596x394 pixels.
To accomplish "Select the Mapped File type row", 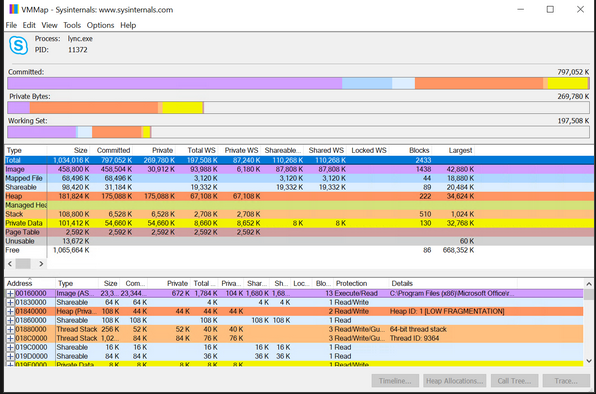I will [299, 178].
